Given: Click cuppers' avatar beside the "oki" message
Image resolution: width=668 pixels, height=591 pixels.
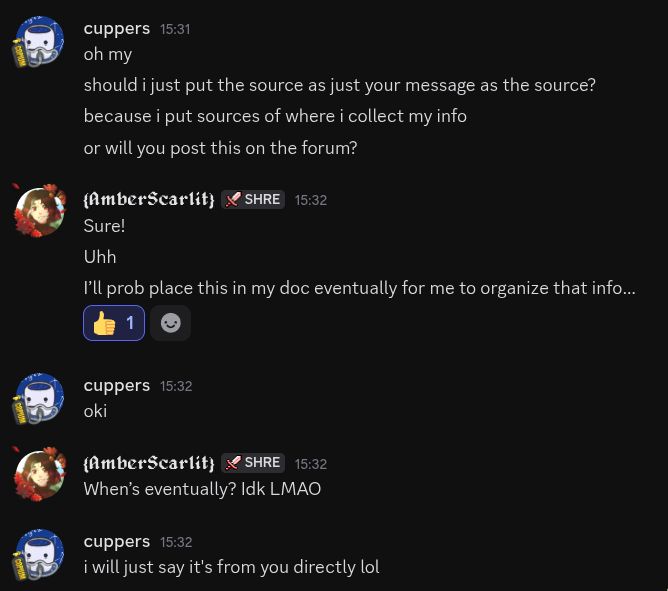Looking at the screenshot, I should [x=40, y=398].
